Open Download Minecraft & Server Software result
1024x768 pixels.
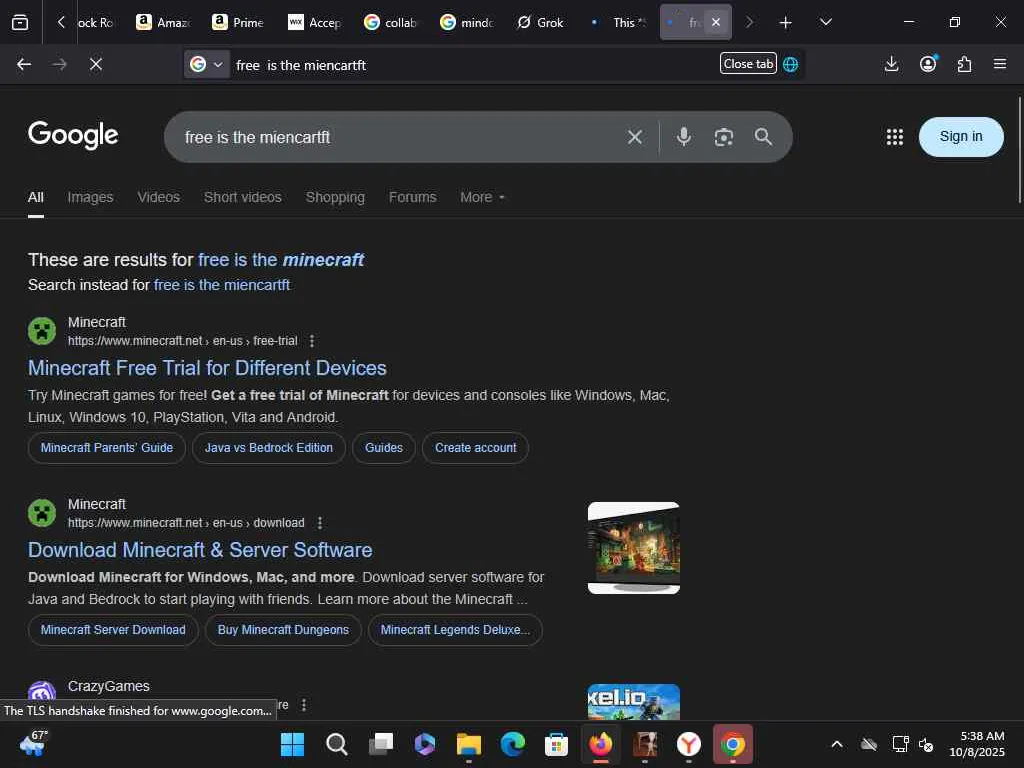click(x=200, y=550)
